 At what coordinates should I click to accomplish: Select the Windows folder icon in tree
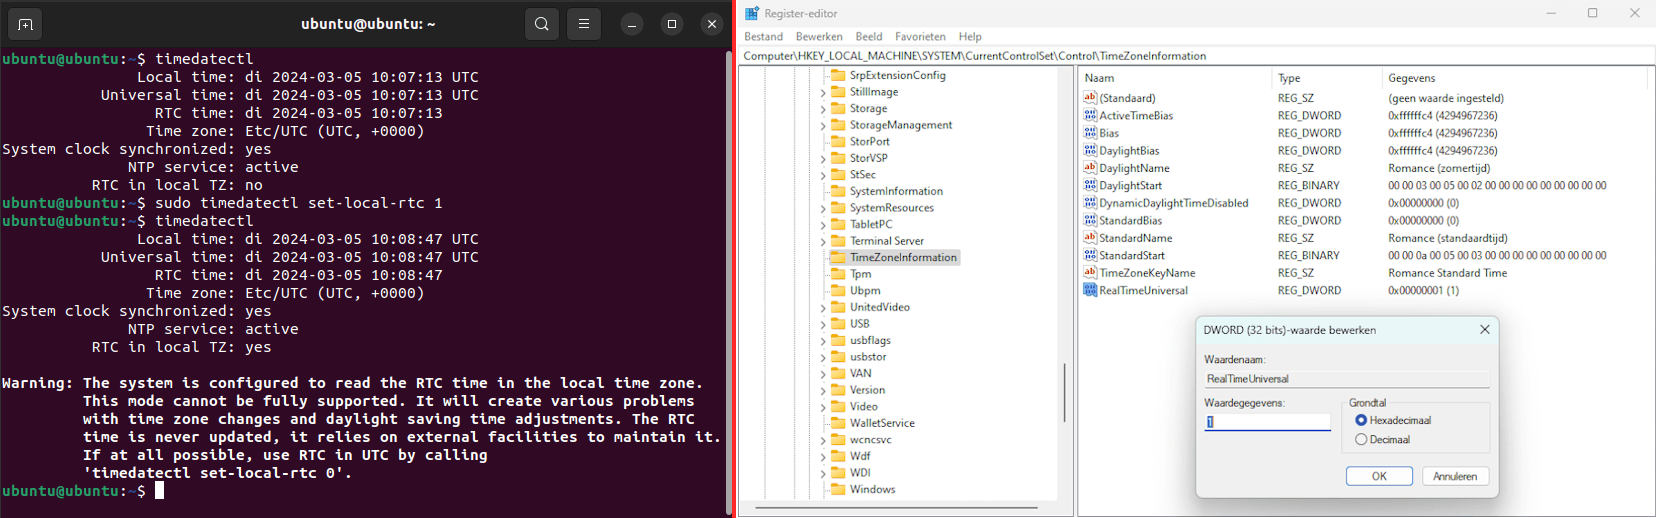point(838,489)
